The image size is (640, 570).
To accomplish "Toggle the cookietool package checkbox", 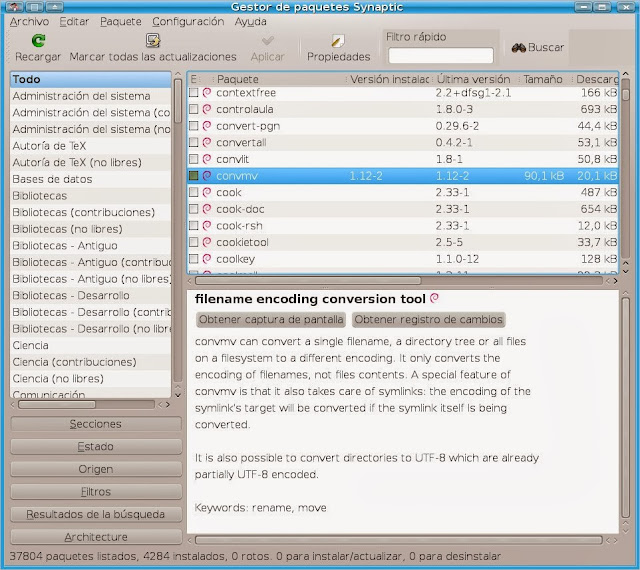I will 193,243.
